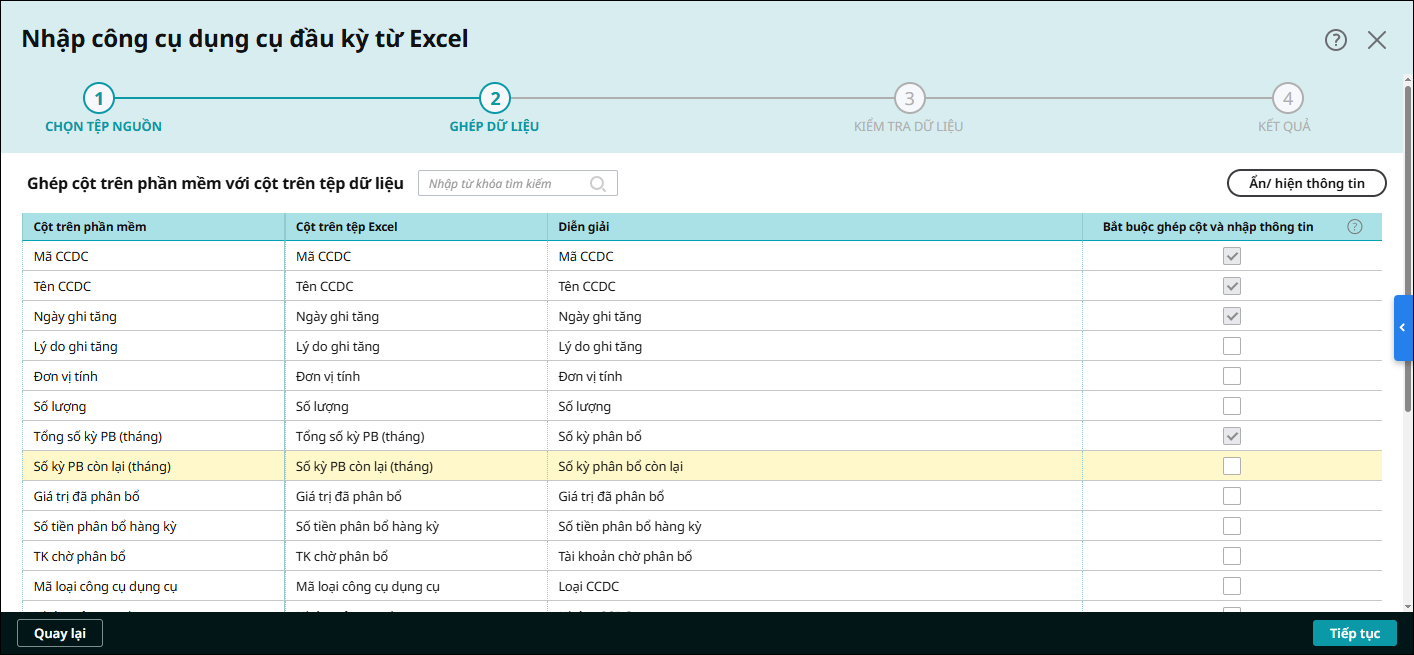Expand the blue side panel arrow
The width and height of the screenshot is (1414, 655).
[x=1403, y=327]
